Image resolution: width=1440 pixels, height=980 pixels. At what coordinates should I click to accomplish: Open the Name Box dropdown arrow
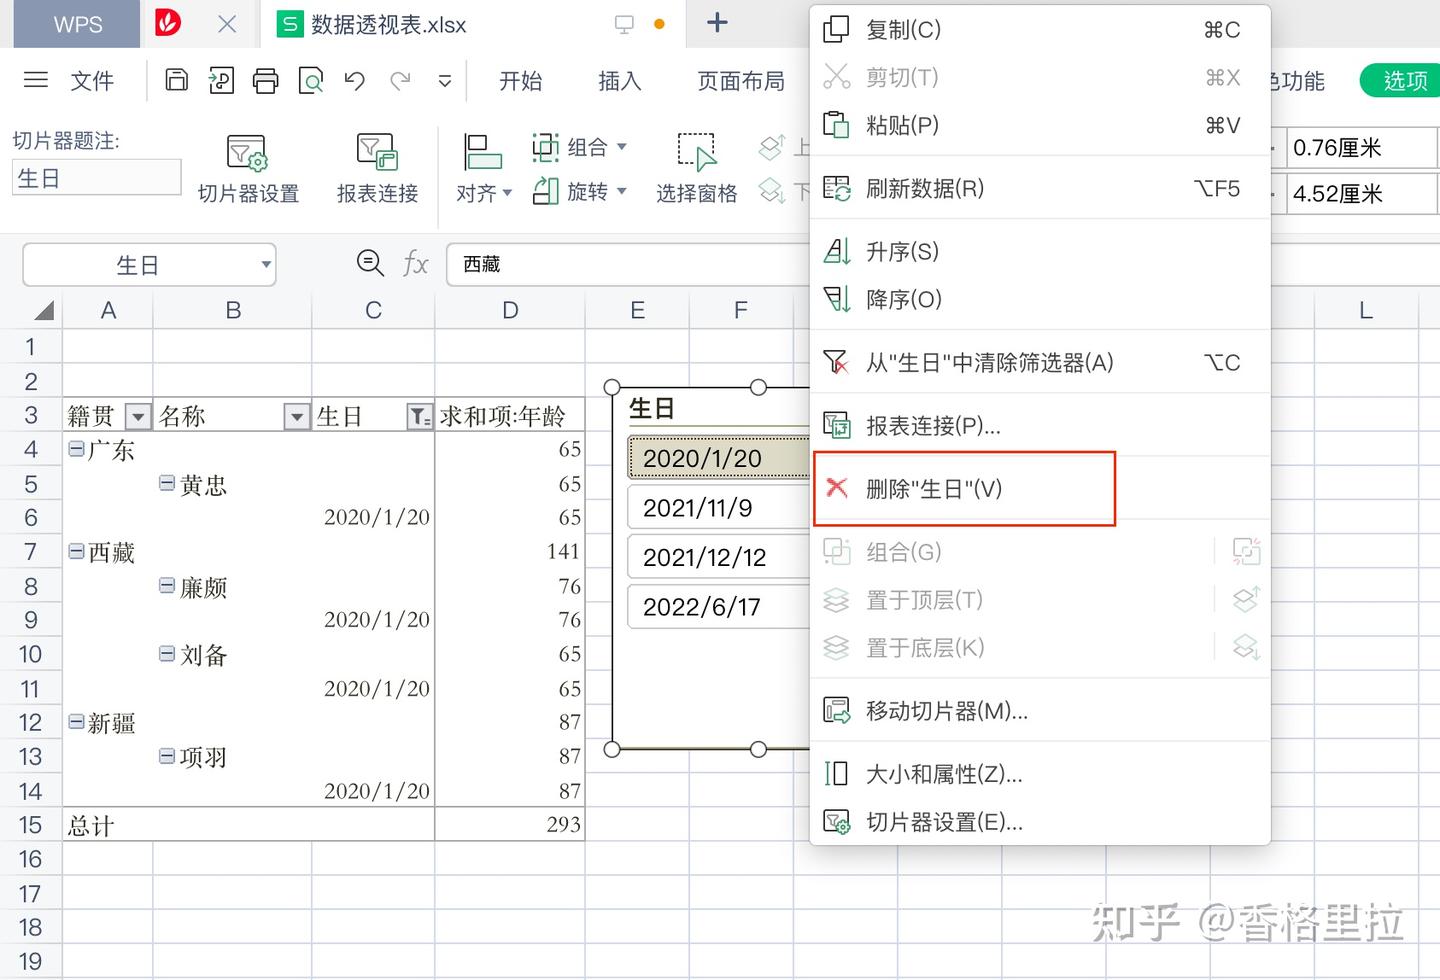tap(266, 265)
